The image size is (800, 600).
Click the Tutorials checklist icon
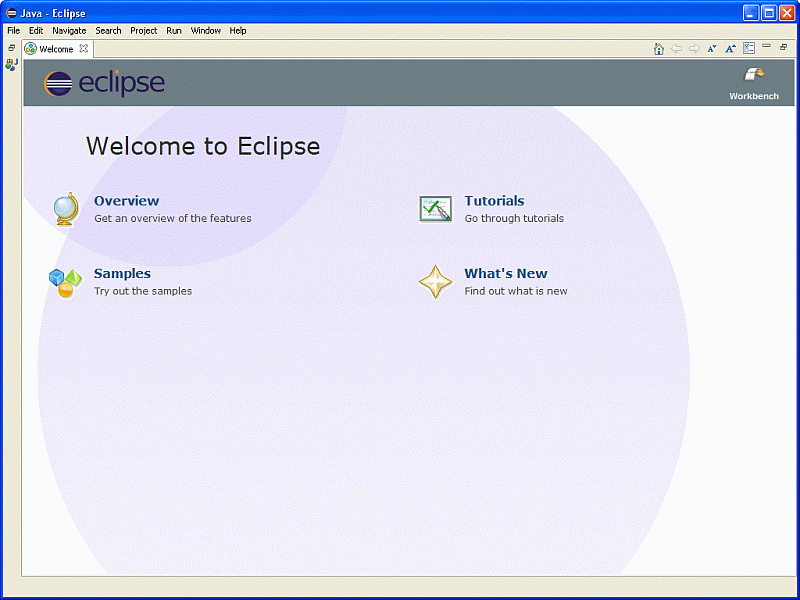[x=436, y=209]
